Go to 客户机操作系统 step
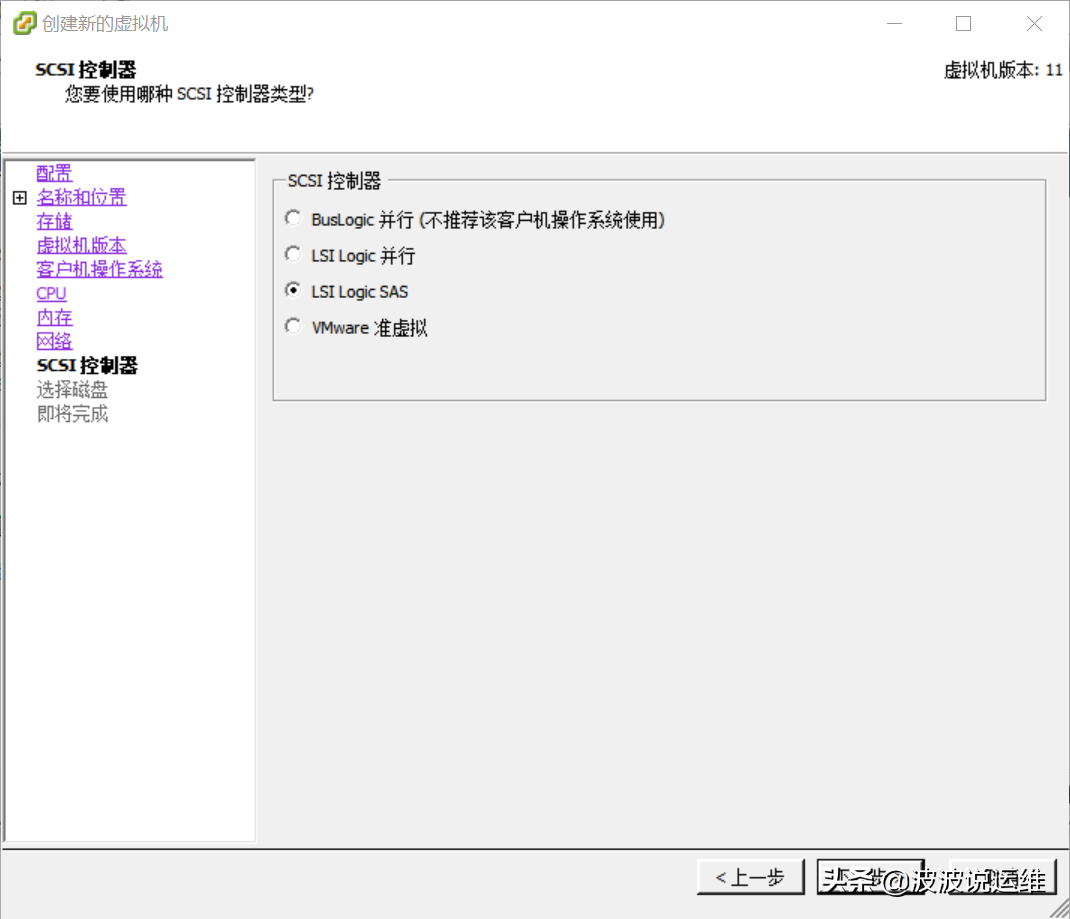Image resolution: width=1070 pixels, height=919 pixels. tap(99, 269)
